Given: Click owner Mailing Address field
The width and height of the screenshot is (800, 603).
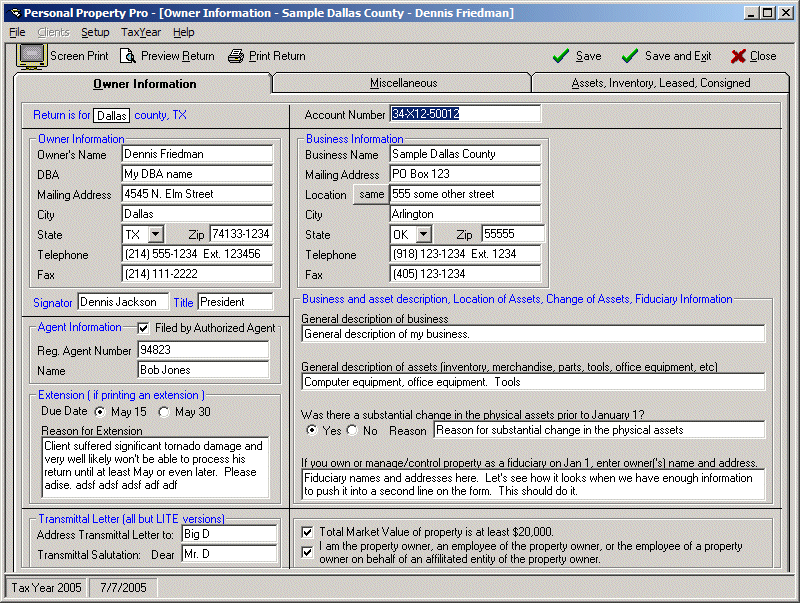Looking at the screenshot, I should (197, 194).
